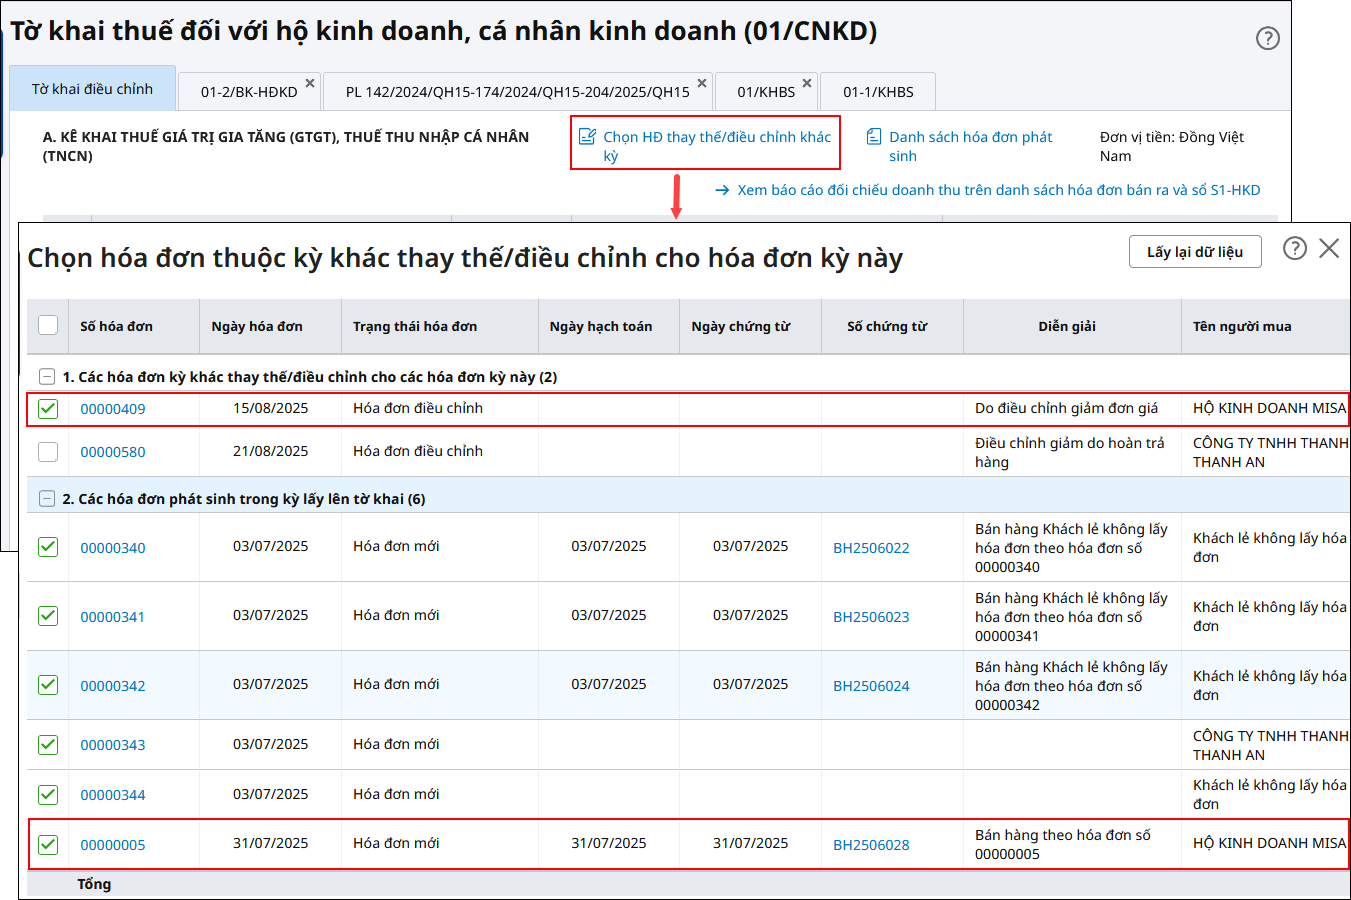This screenshot has width=1351, height=900.
Task: Open the 01-2/BK-HĐKD tab
Action: [x=249, y=92]
